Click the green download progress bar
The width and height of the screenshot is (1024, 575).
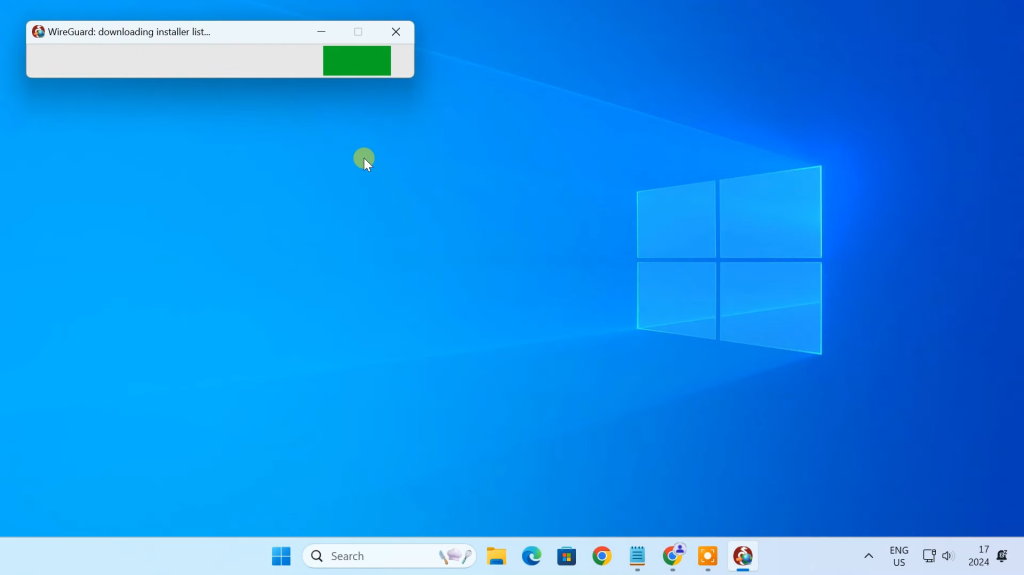(x=357, y=61)
